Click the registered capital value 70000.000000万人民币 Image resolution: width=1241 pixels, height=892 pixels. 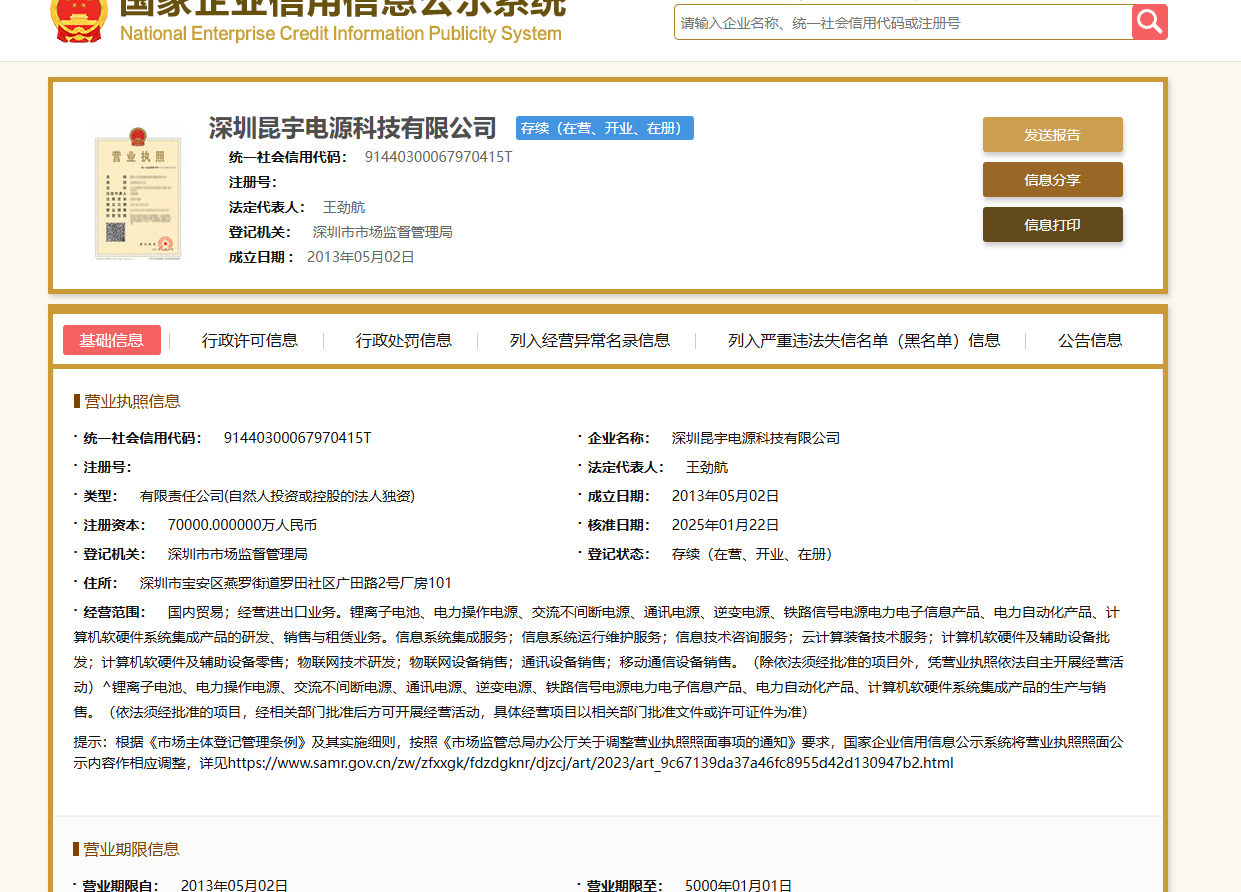coord(242,525)
